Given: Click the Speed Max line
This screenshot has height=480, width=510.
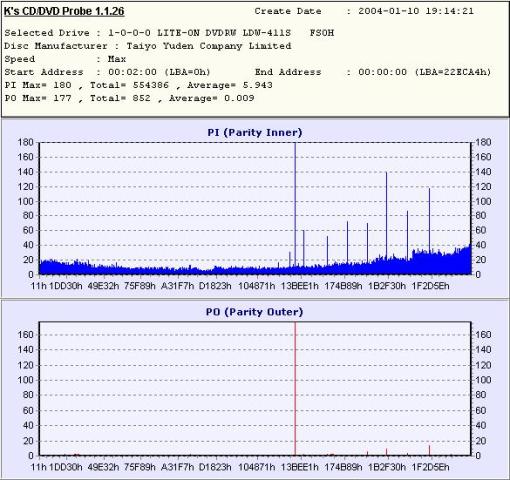Looking at the screenshot, I should (x=65, y=59).
